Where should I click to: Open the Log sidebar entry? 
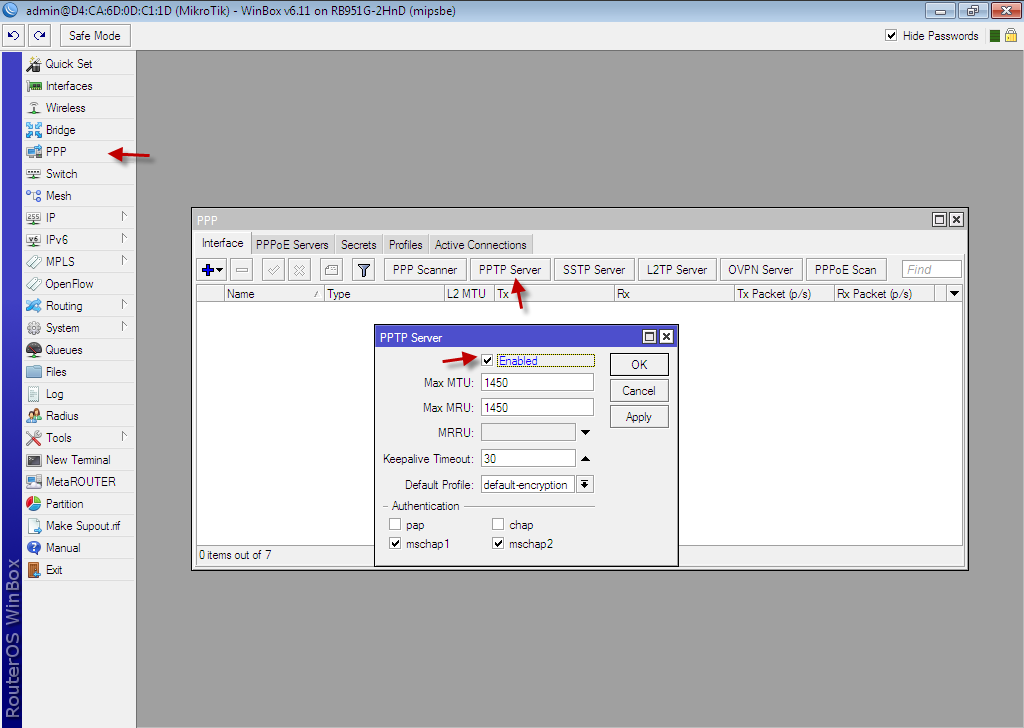pos(79,394)
